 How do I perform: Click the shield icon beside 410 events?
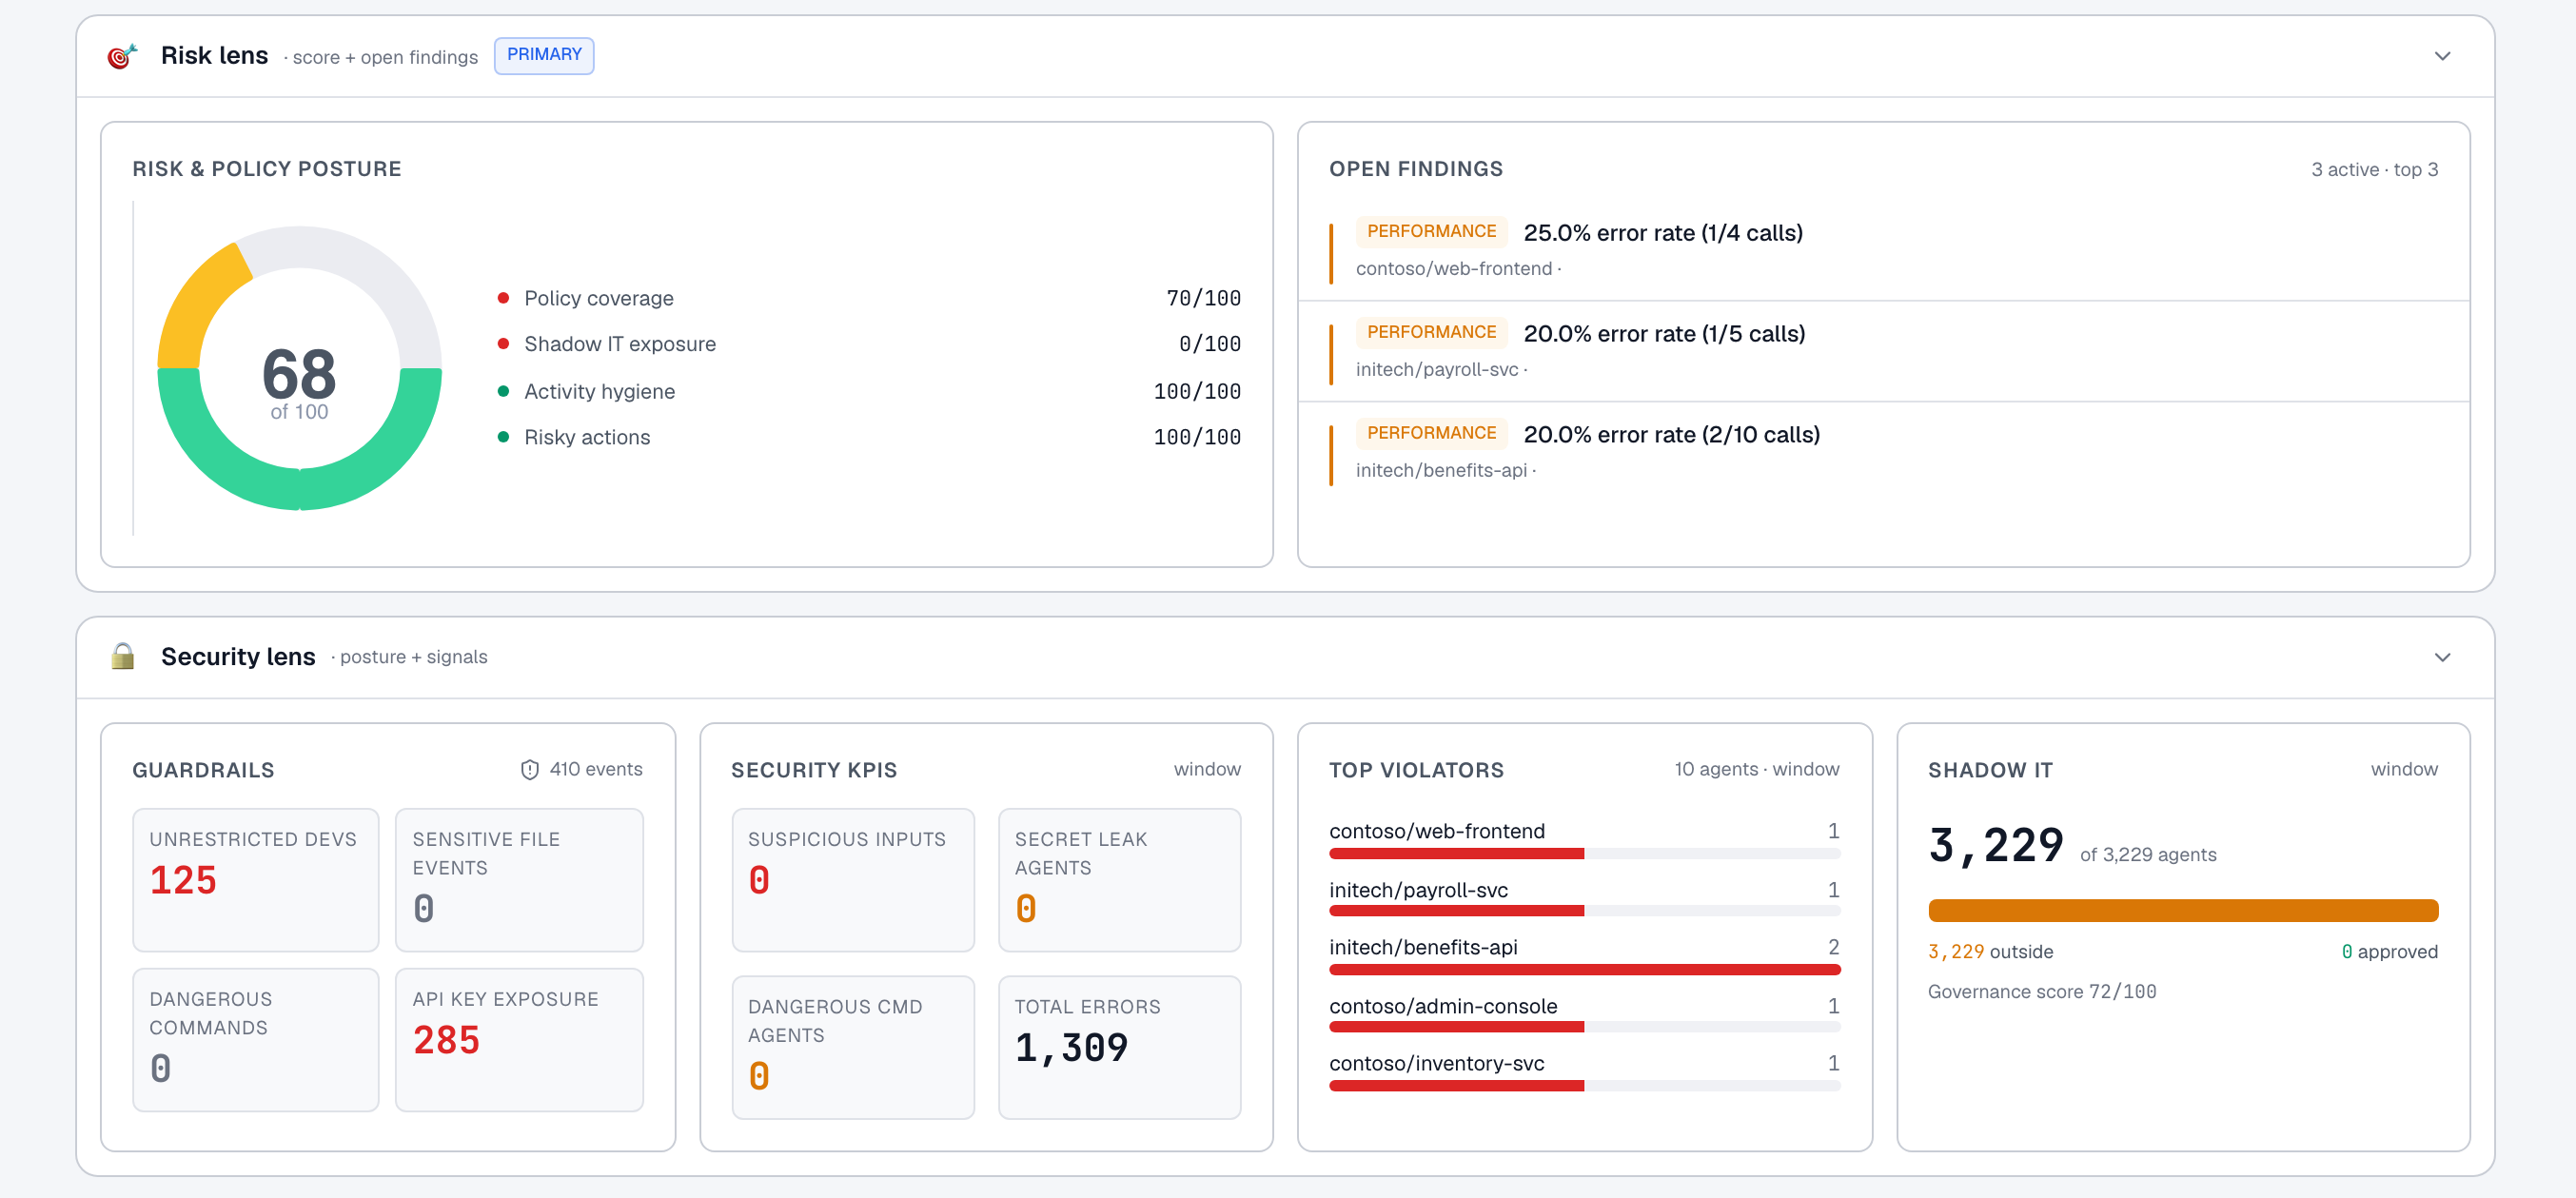(x=530, y=769)
